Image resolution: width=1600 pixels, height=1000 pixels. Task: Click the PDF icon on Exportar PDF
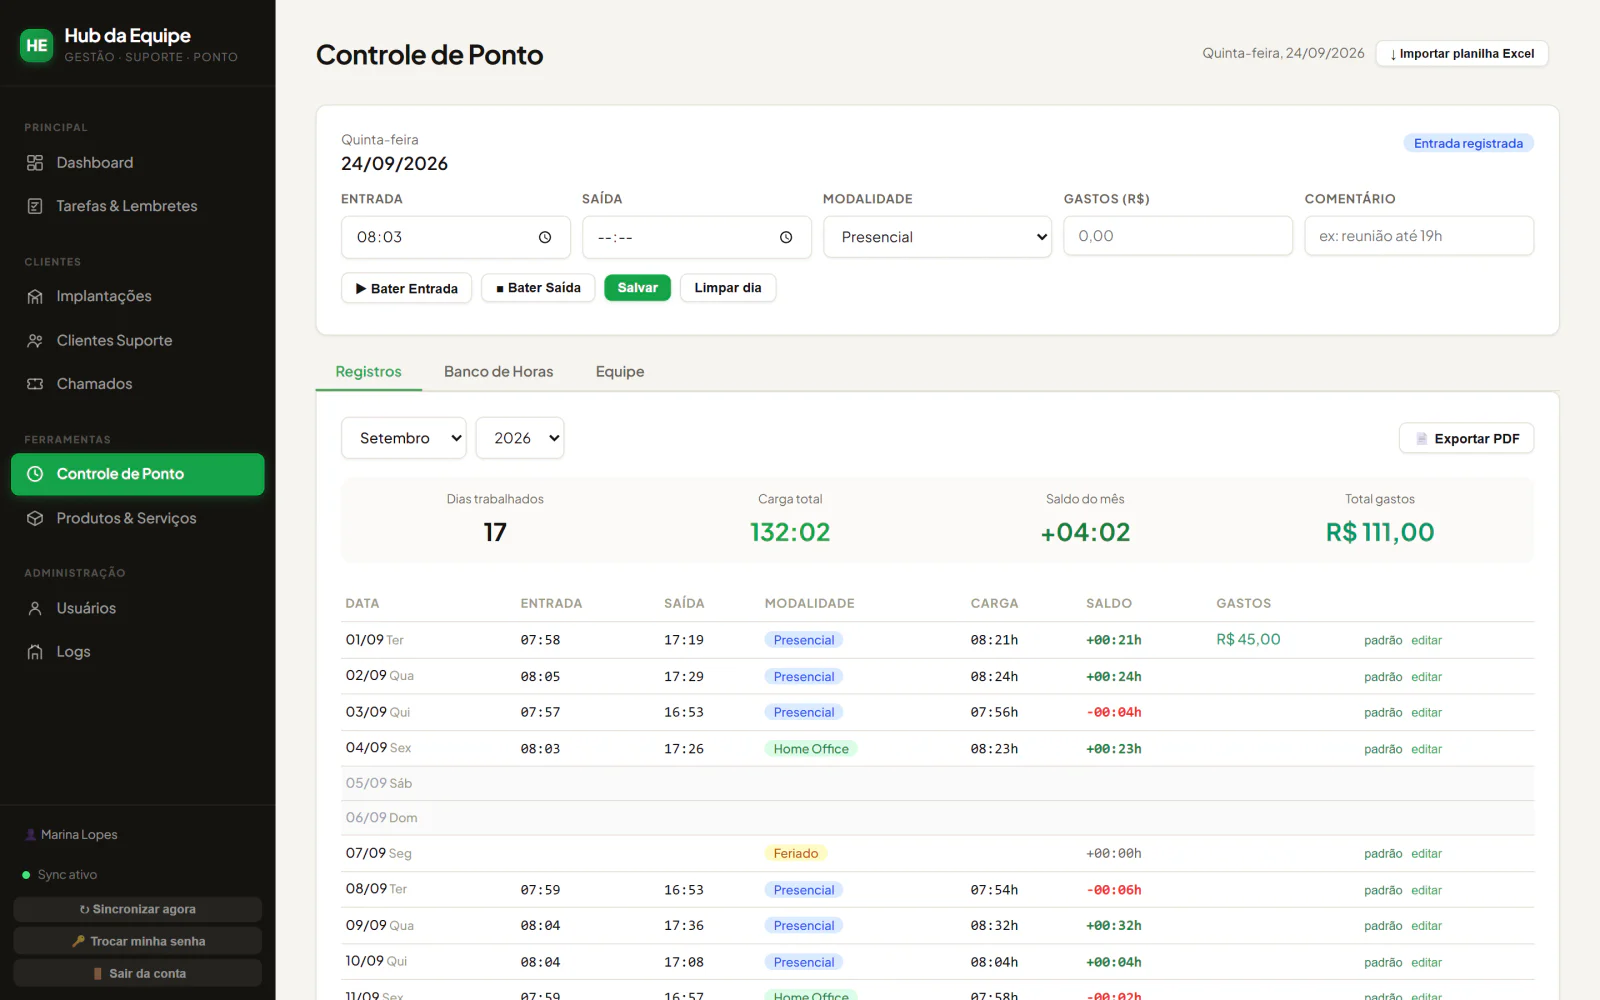coord(1422,438)
